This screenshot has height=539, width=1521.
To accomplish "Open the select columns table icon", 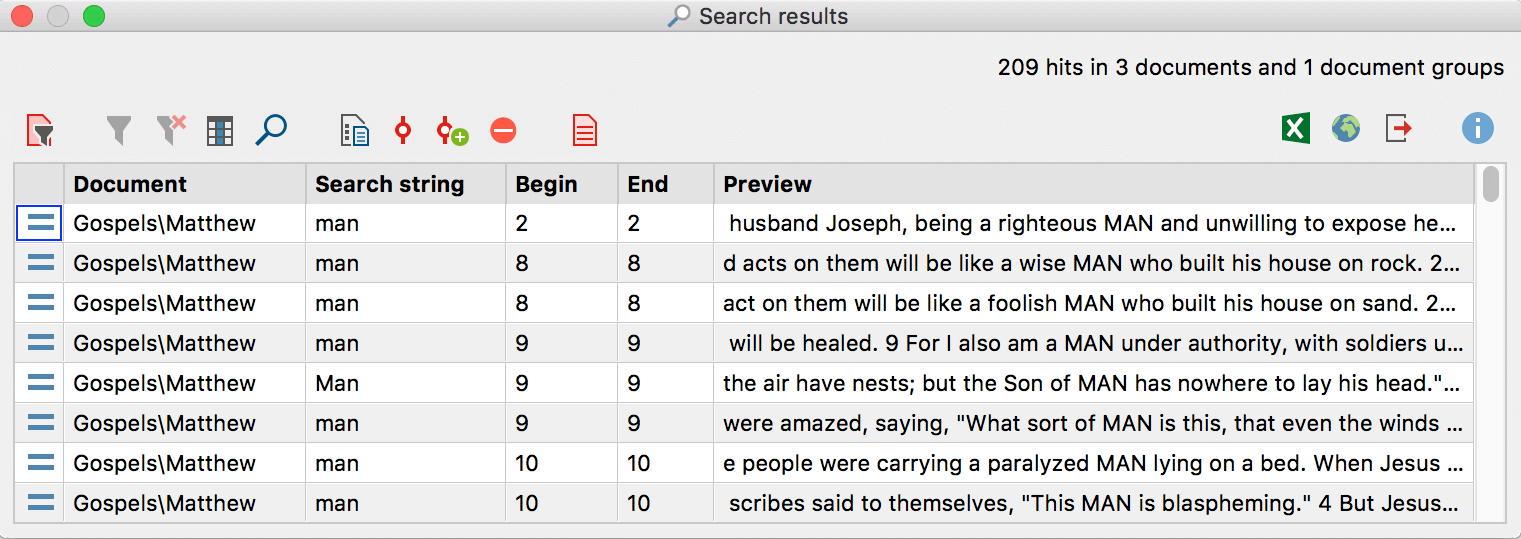I will (220, 131).
